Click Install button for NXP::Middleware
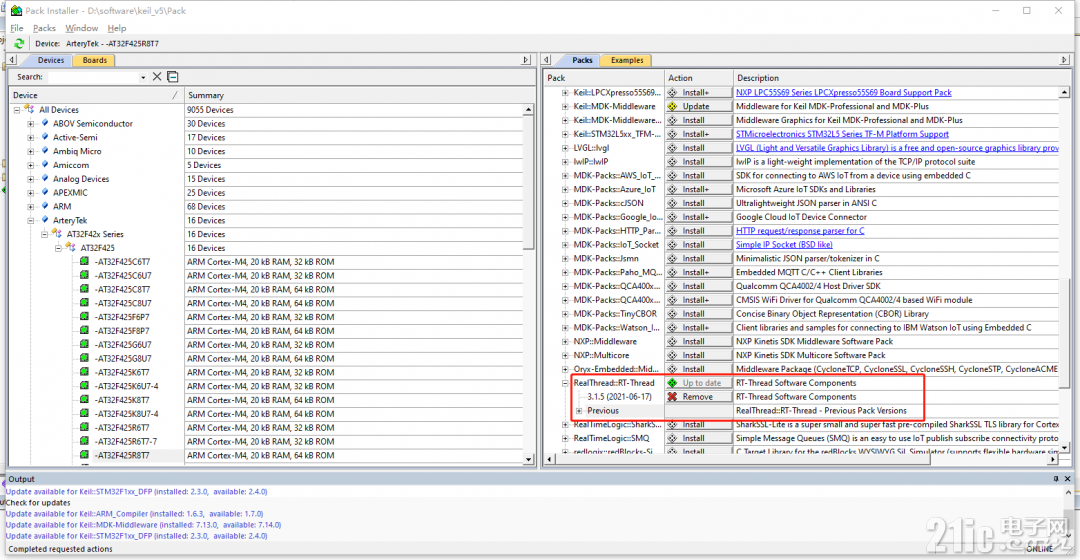Screen dimensions: 1080x560 click(698, 341)
